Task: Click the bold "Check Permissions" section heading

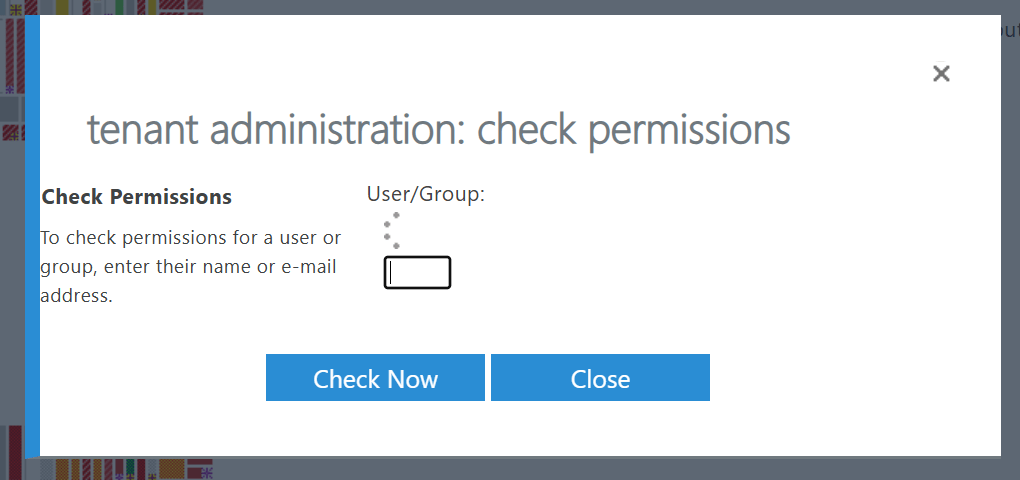Action: point(137,197)
